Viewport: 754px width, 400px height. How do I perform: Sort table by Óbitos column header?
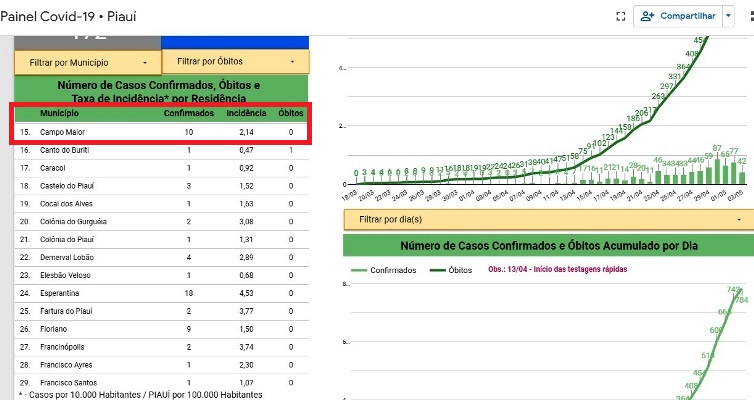(290, 113)
